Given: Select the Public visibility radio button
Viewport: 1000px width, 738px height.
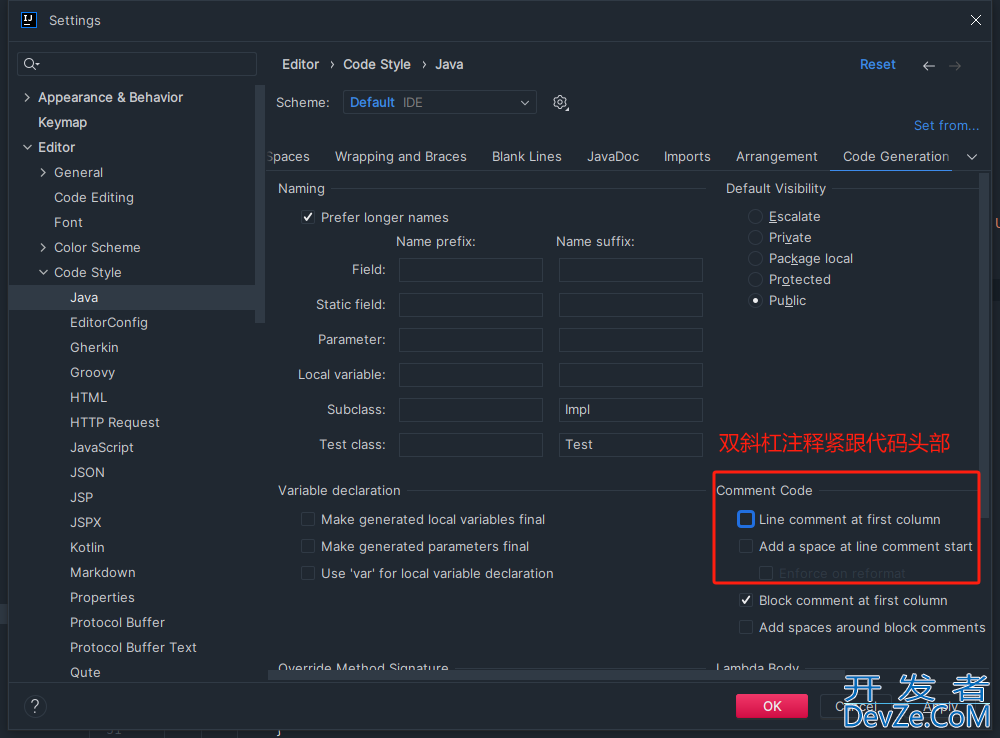Looking at the screenshot, I should pyautogui.click(x=755, y=300).
